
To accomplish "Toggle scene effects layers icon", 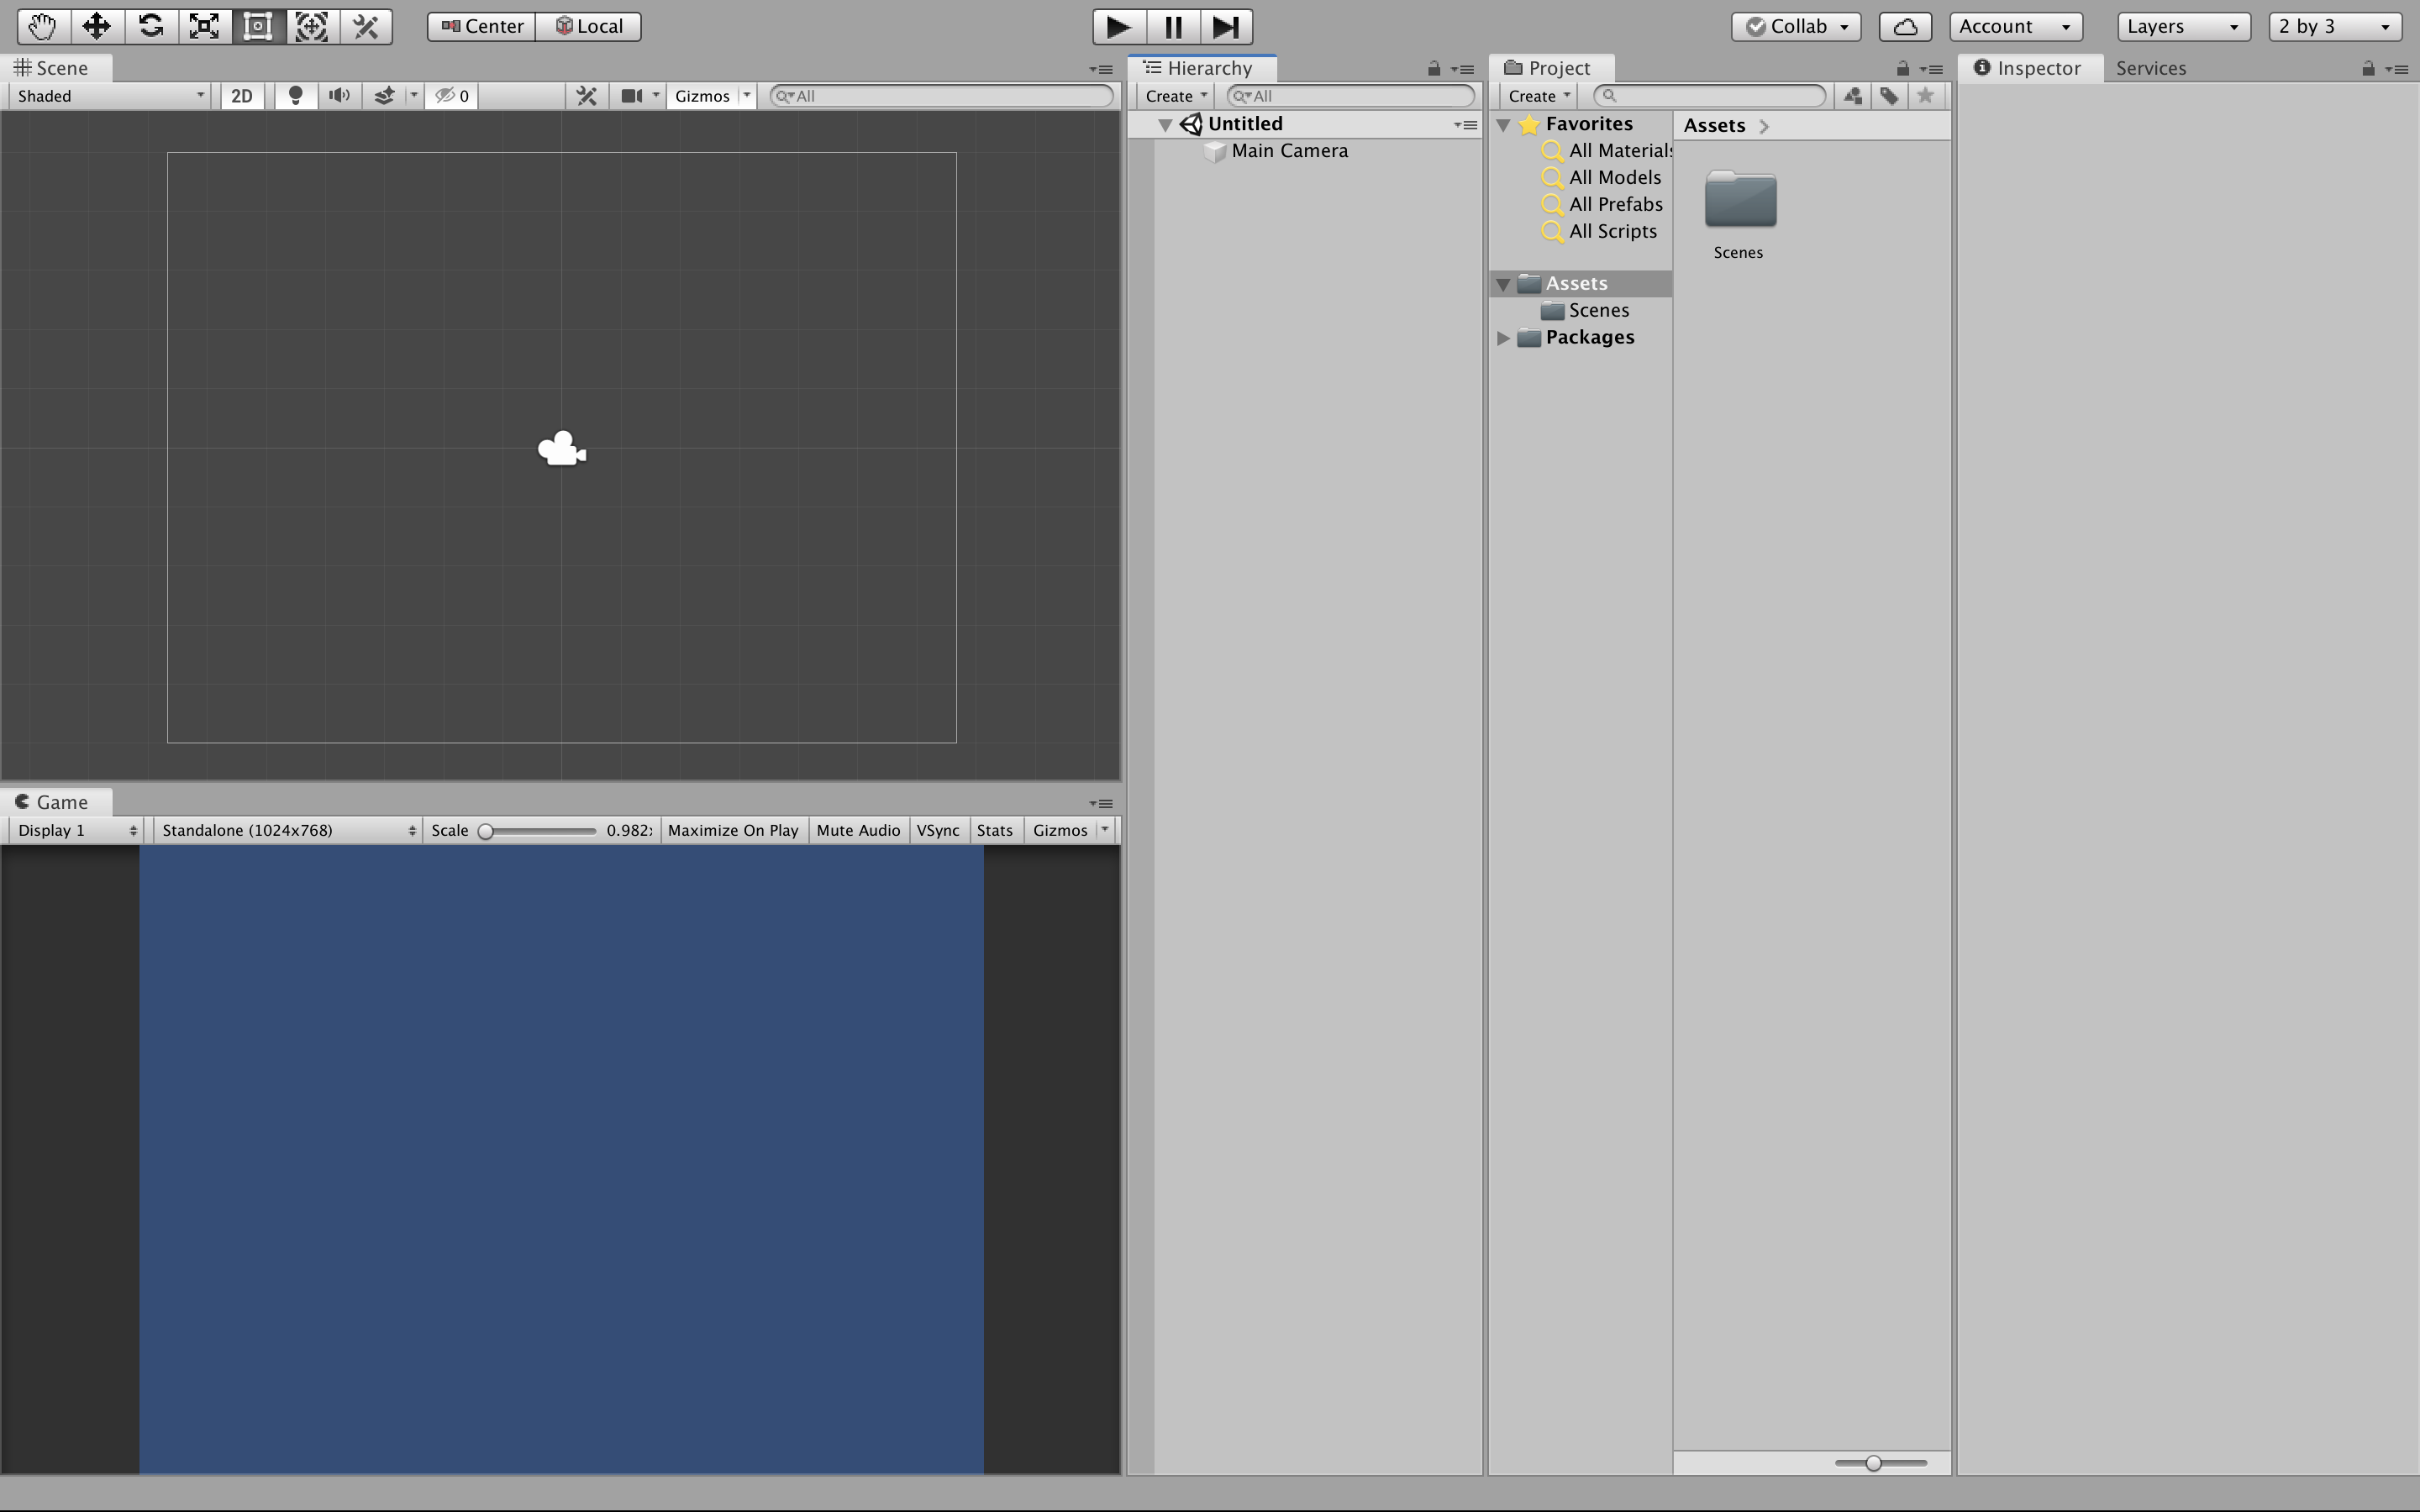I will [x=384, y=95].
